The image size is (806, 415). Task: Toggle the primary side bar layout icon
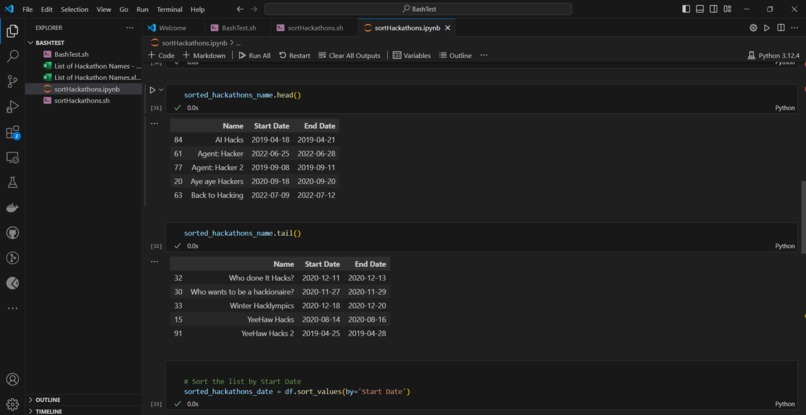[x=686, y=9]
